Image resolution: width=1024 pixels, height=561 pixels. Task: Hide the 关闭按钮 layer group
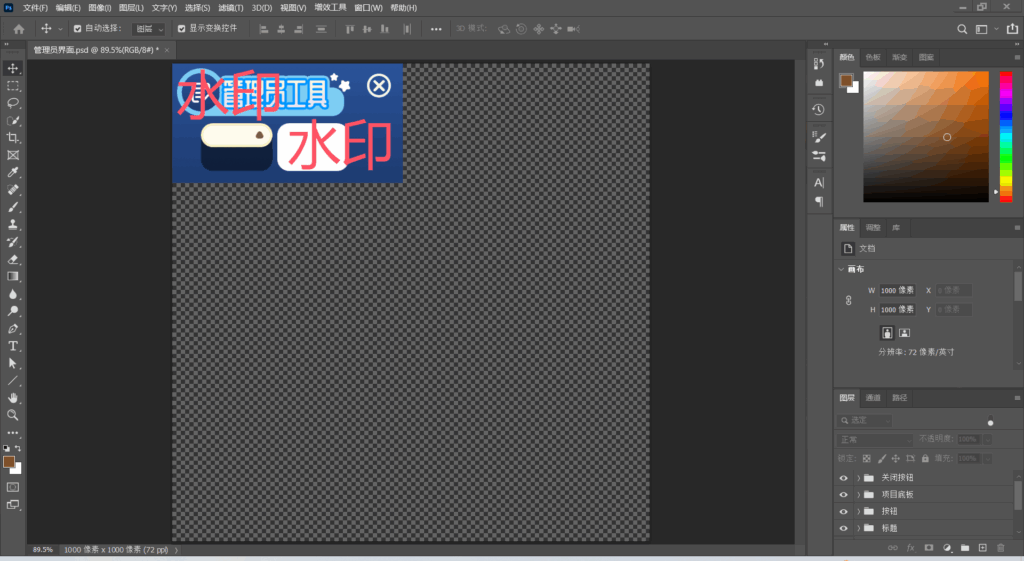pyautogui.click(x=843, y=478)
